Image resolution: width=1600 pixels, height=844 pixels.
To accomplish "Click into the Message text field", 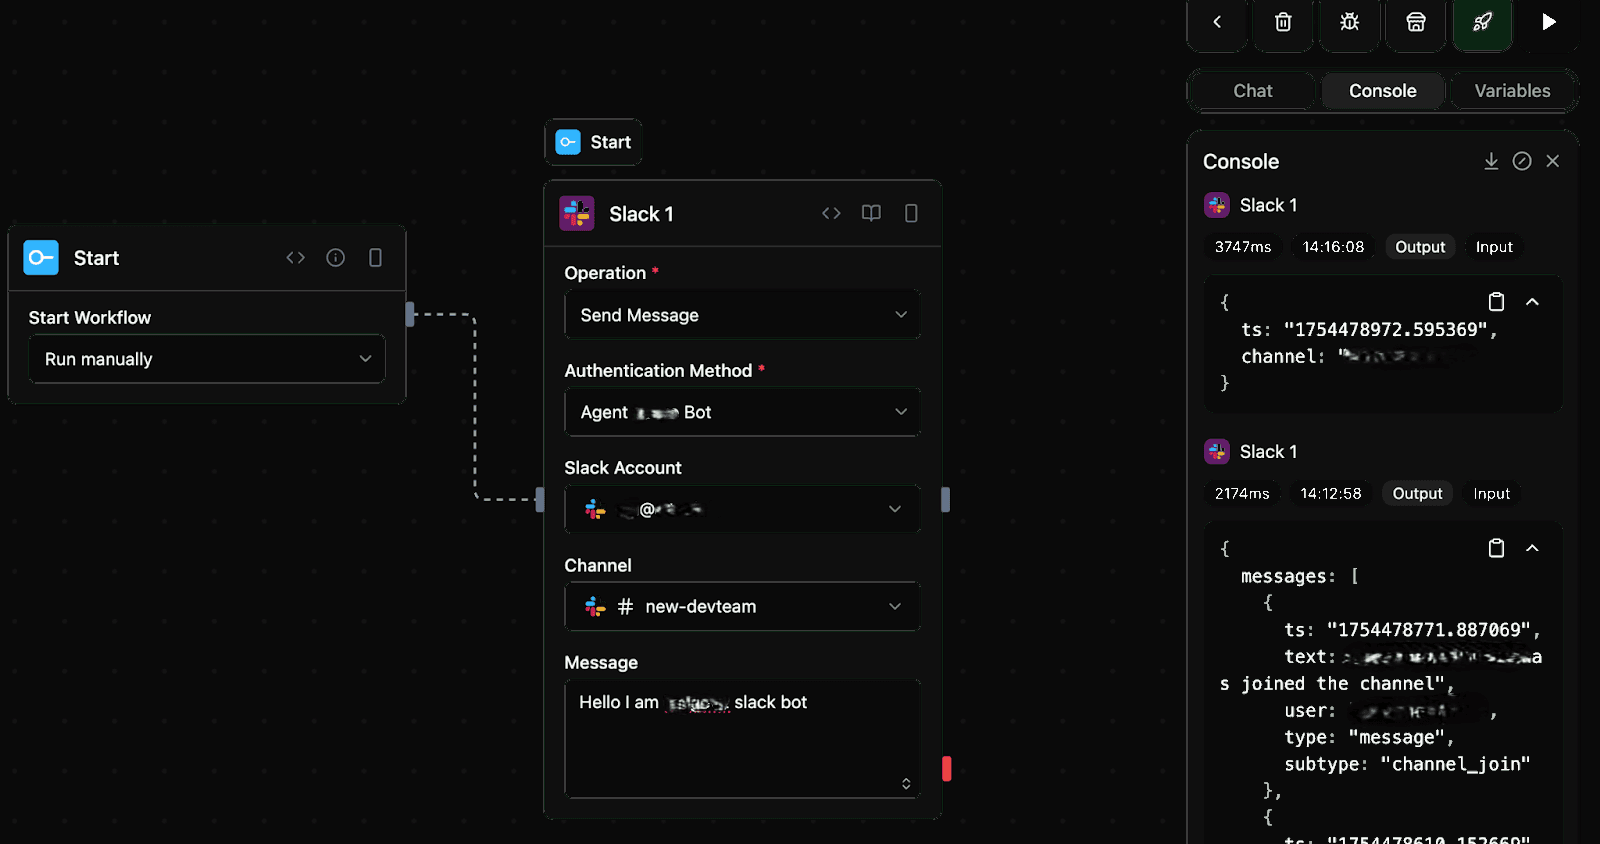I will tap(742, 739).
